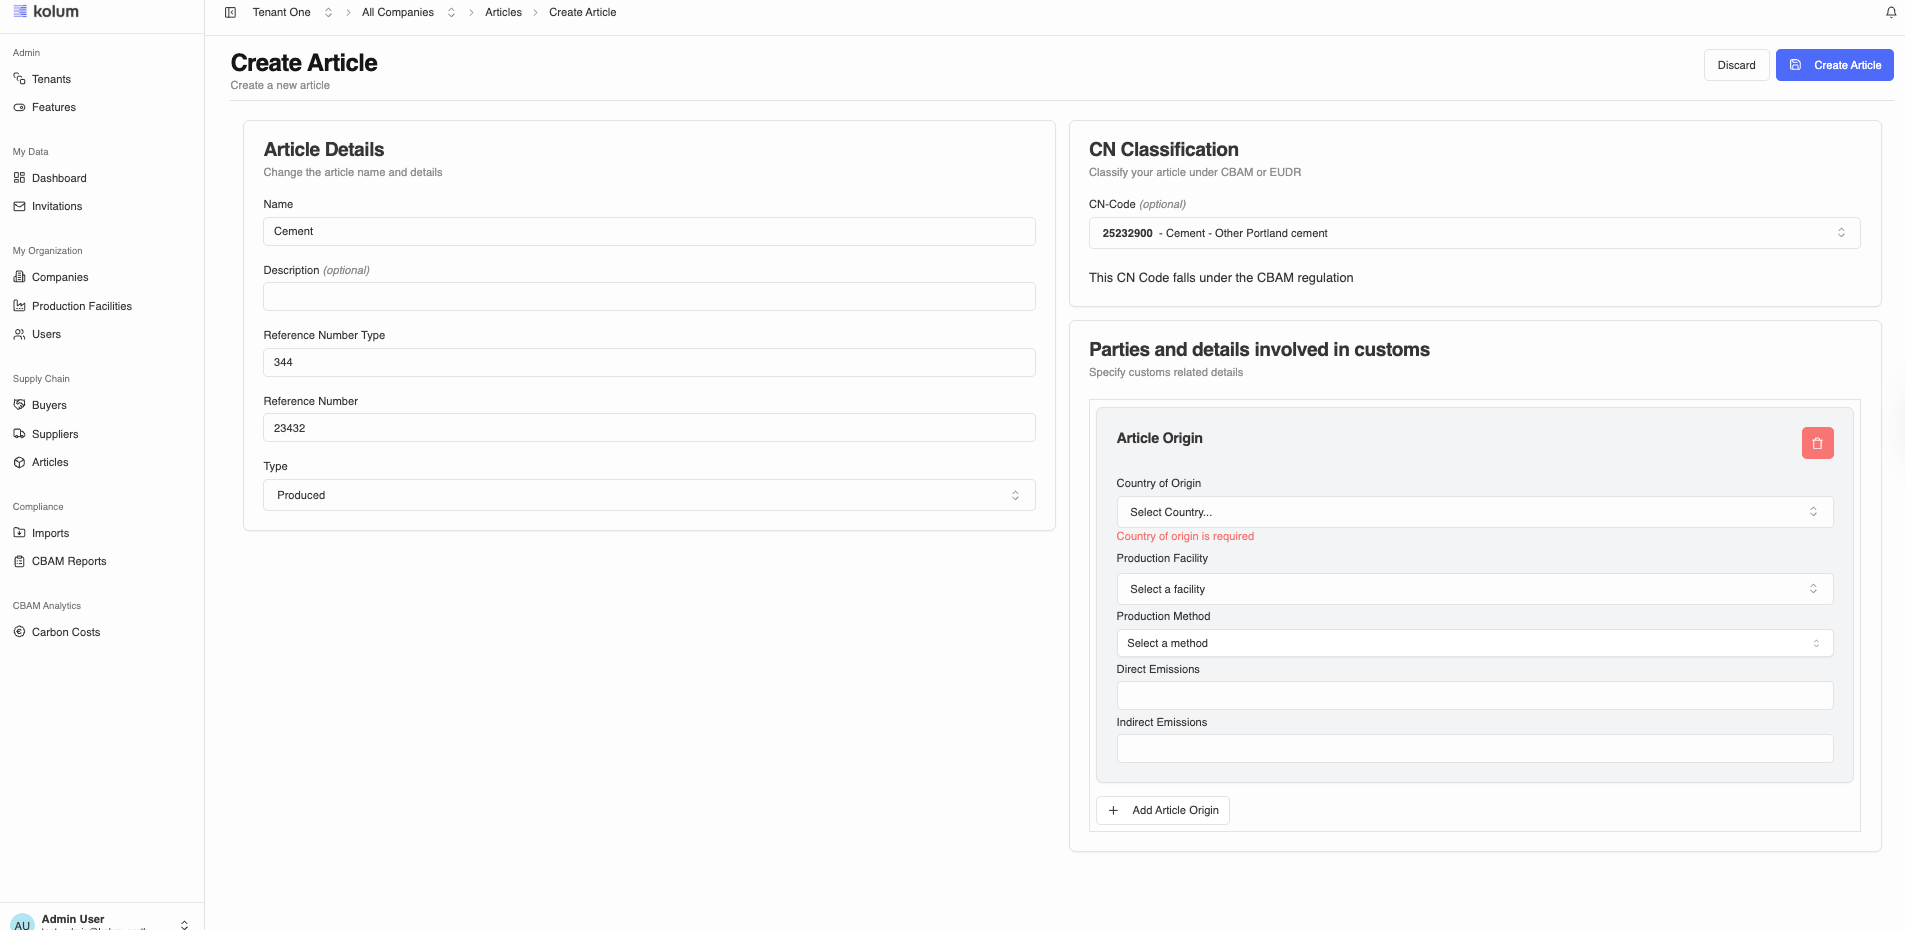Viewport: 1905px width, 930px height.
Task: Click the notification bell icon
Action: 1890,12
